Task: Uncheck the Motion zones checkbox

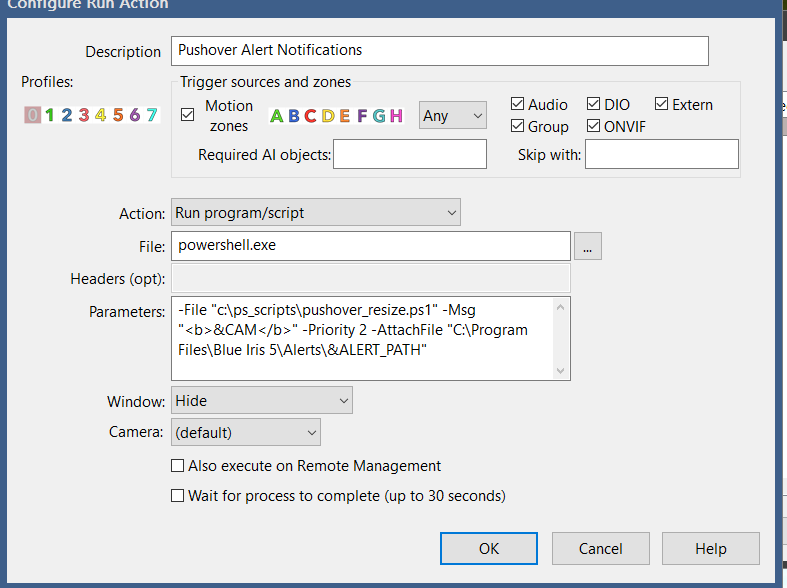Action: click(188, 115)
